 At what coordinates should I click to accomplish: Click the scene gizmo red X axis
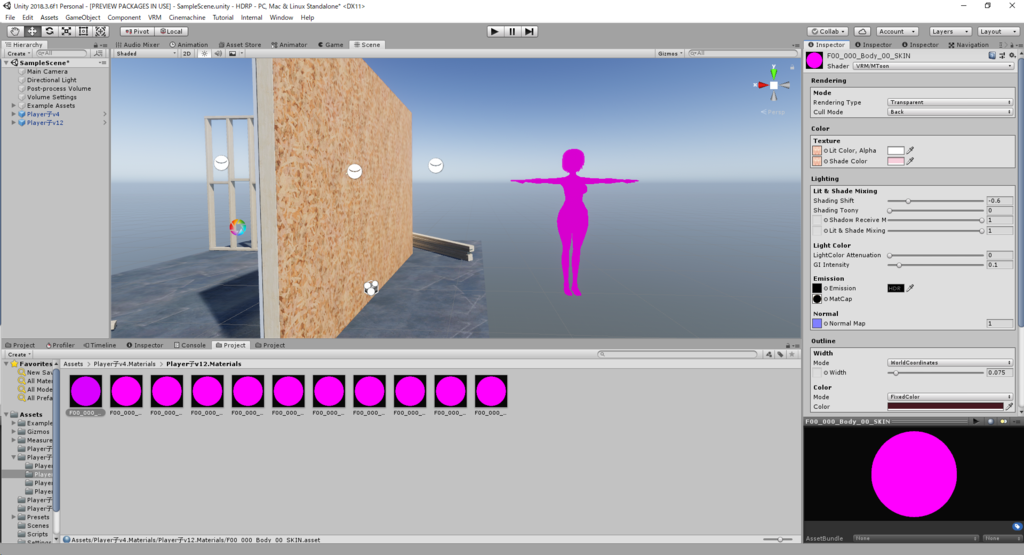pyautogui.click(x=761, y=85)
